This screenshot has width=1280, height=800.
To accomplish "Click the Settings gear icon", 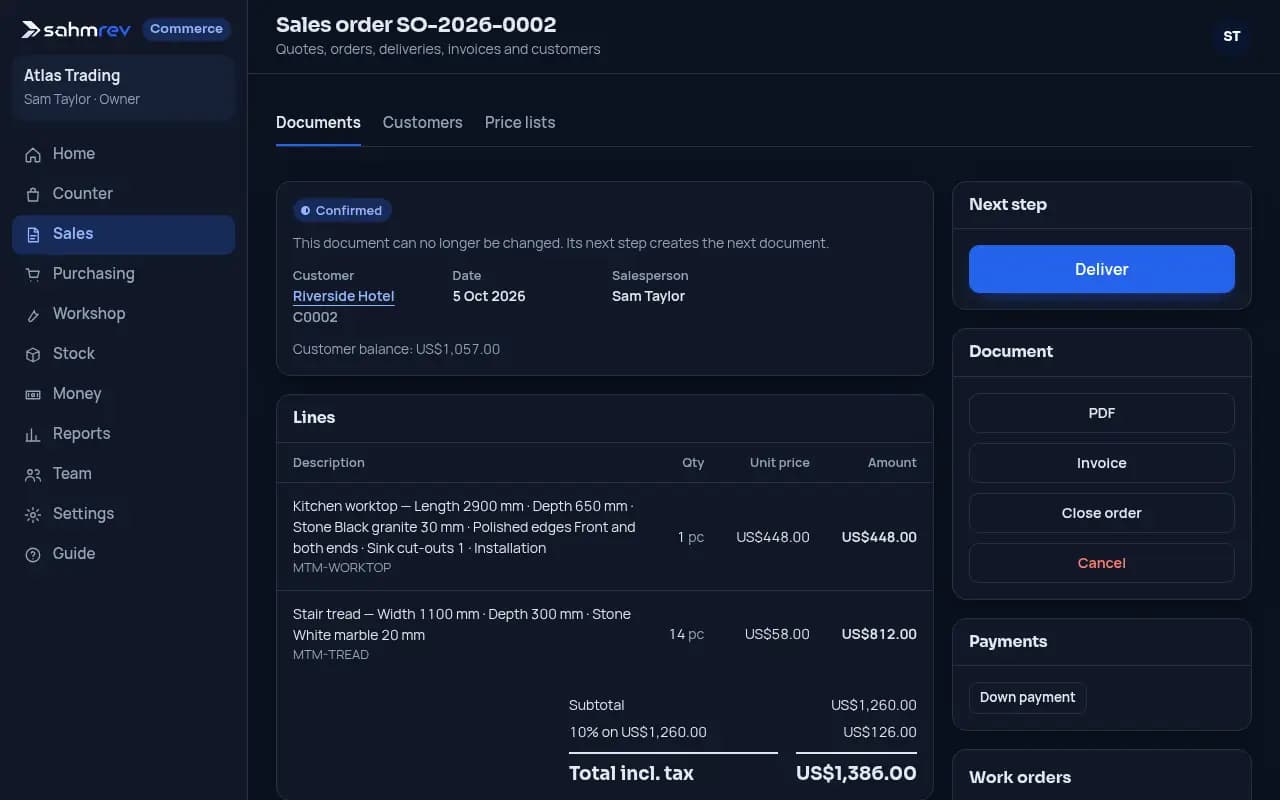I will coord(33,514).
